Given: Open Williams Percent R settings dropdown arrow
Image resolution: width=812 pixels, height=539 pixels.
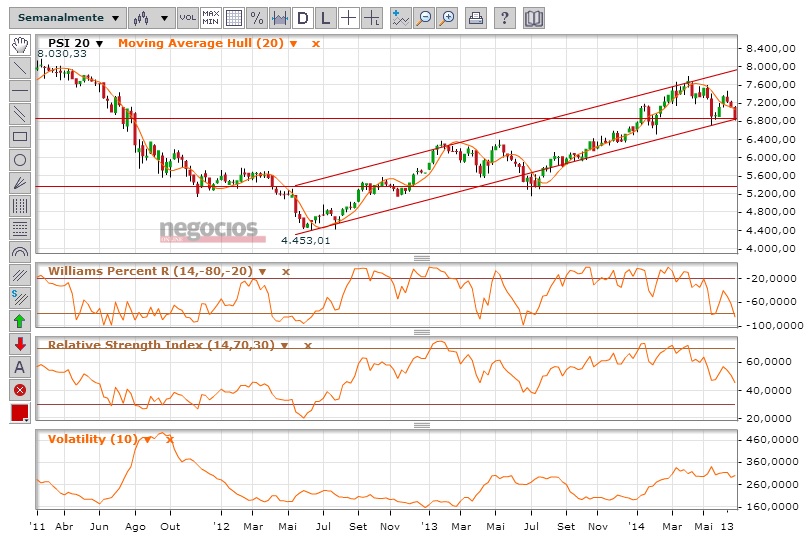Looking at the screenshot, I should pyautogui.click(x=263, y=272).
